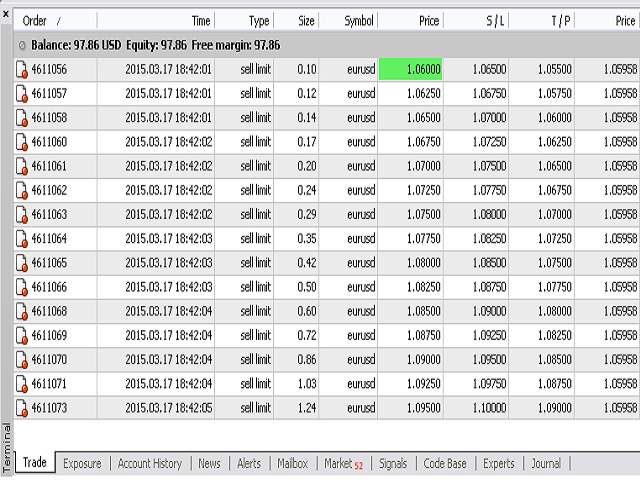Open the Exposure tab

click(82, 463)
